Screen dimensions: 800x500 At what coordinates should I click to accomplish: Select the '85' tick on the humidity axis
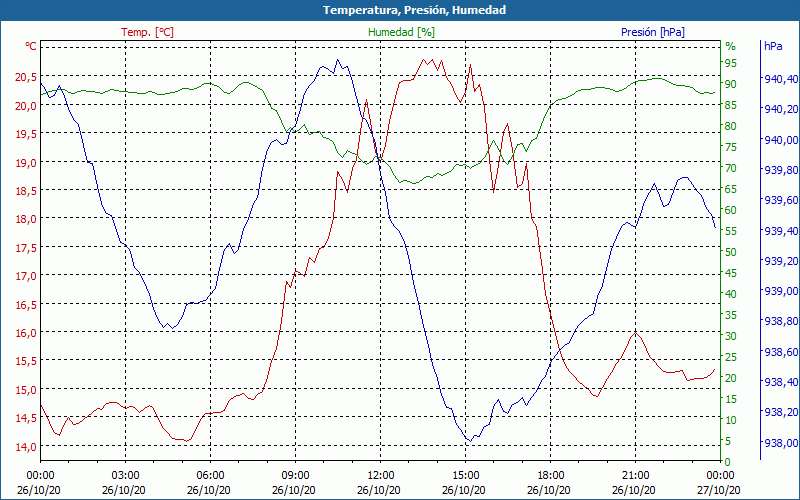tap(731, 105)
